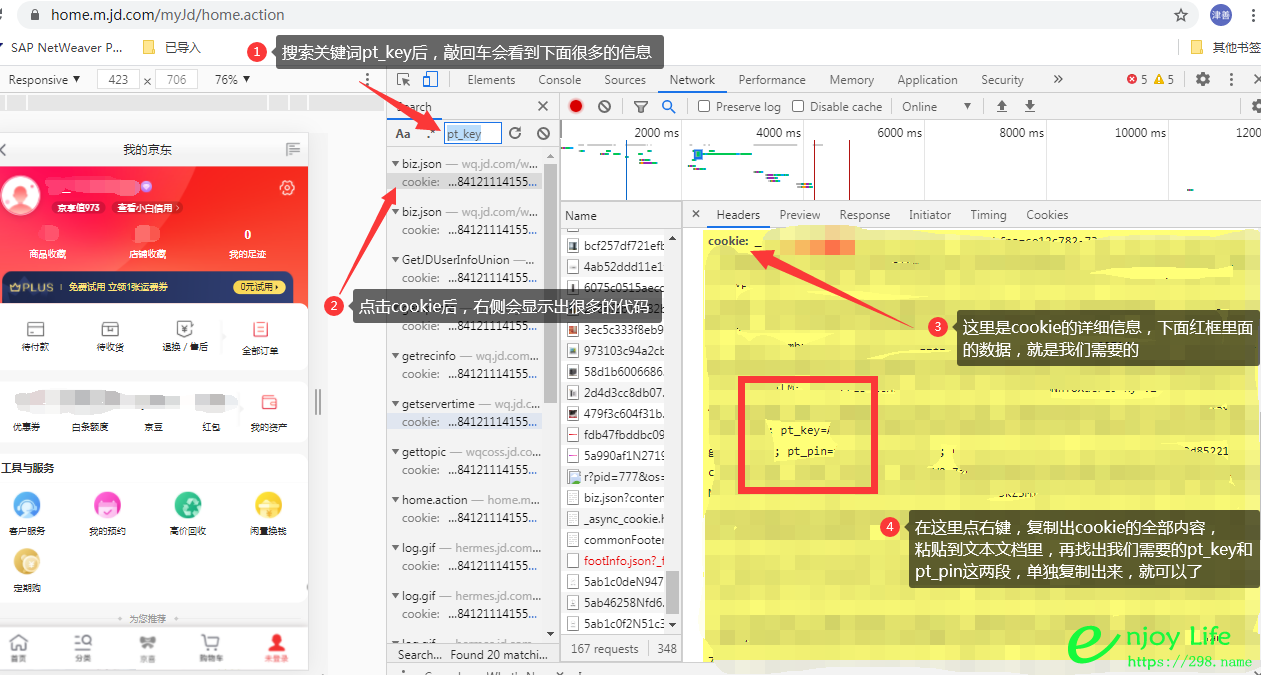Click the pt_key search input field

pos(472,133)
